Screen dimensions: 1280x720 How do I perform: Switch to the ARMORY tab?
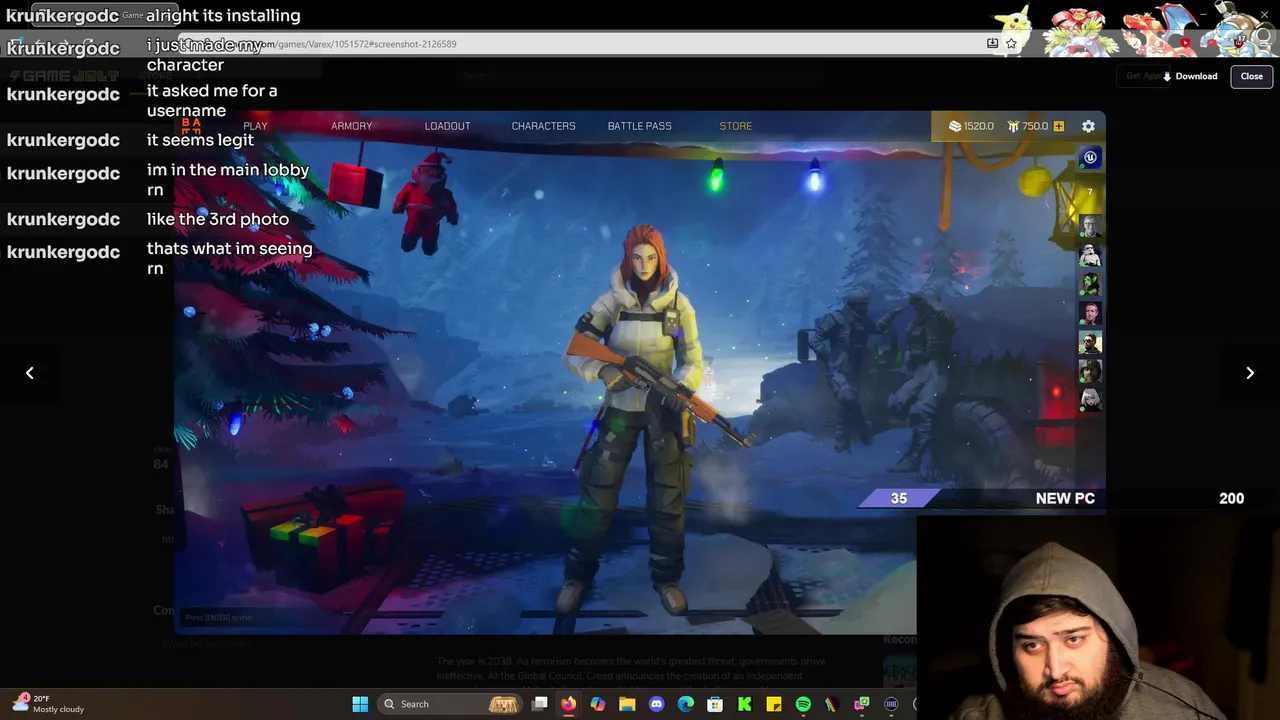pos(351,126)
